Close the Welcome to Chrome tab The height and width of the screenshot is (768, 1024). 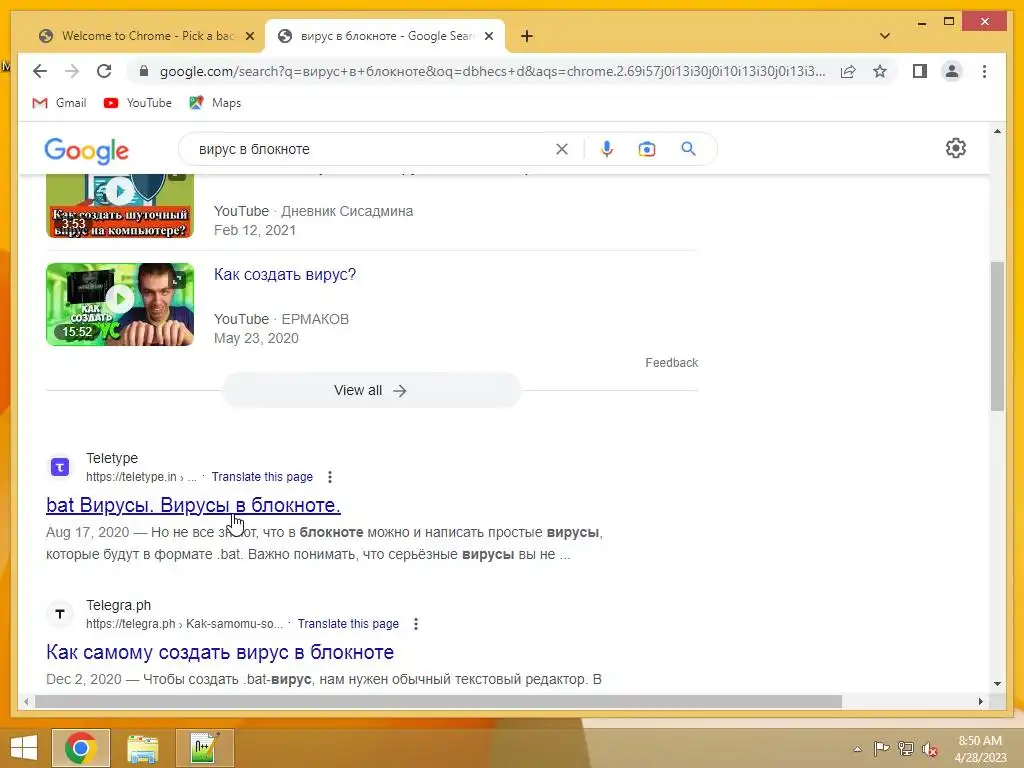pyautogui.click(x=249, y=36)
